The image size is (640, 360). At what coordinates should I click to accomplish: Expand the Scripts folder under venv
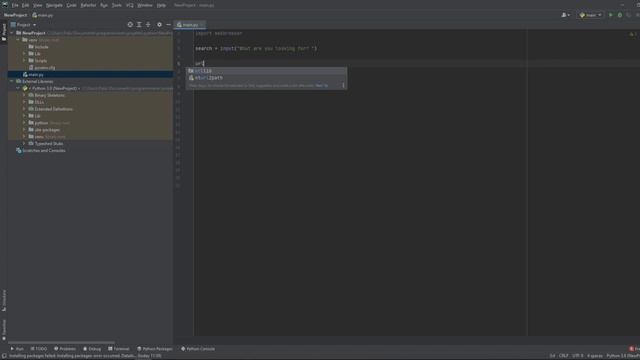(24, 61)
